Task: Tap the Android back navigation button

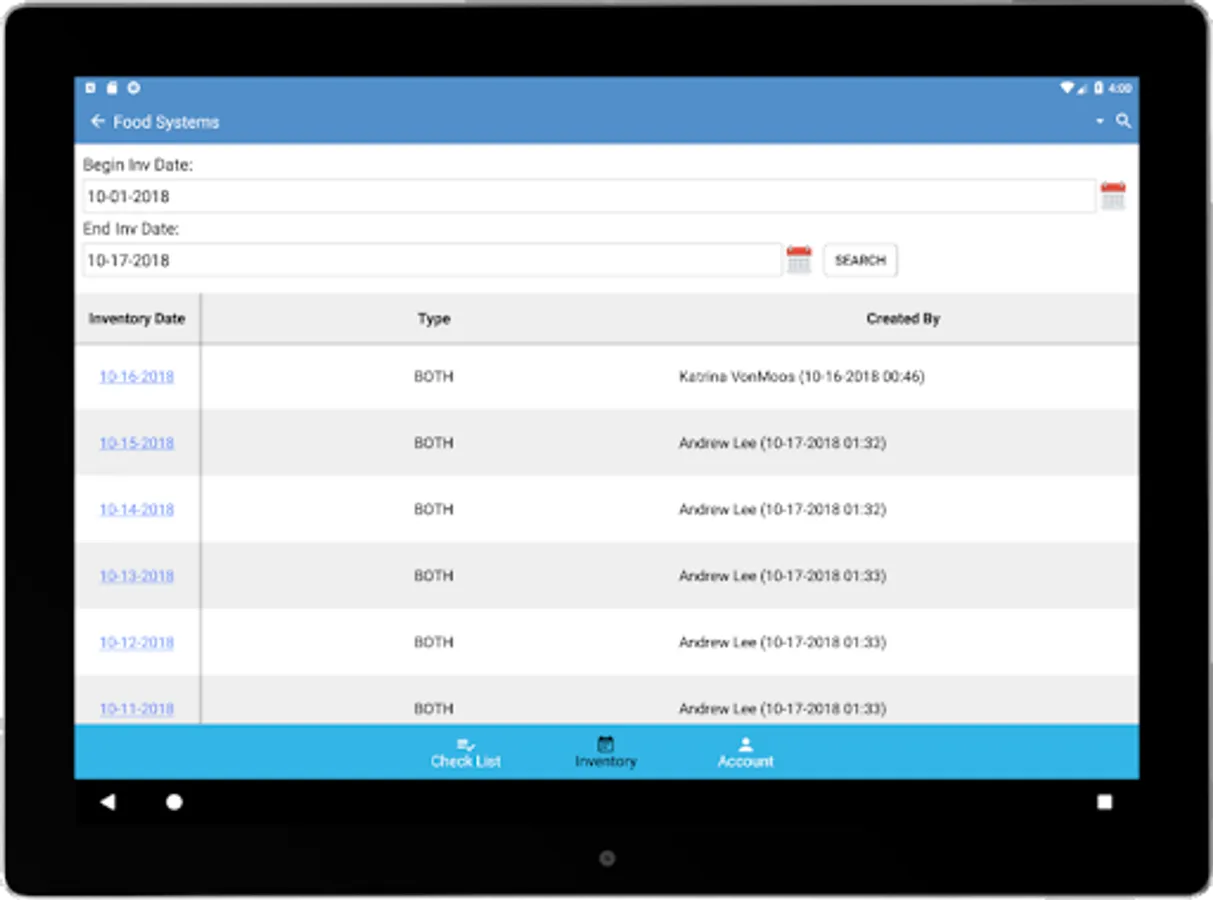Action: click(107, 802)
